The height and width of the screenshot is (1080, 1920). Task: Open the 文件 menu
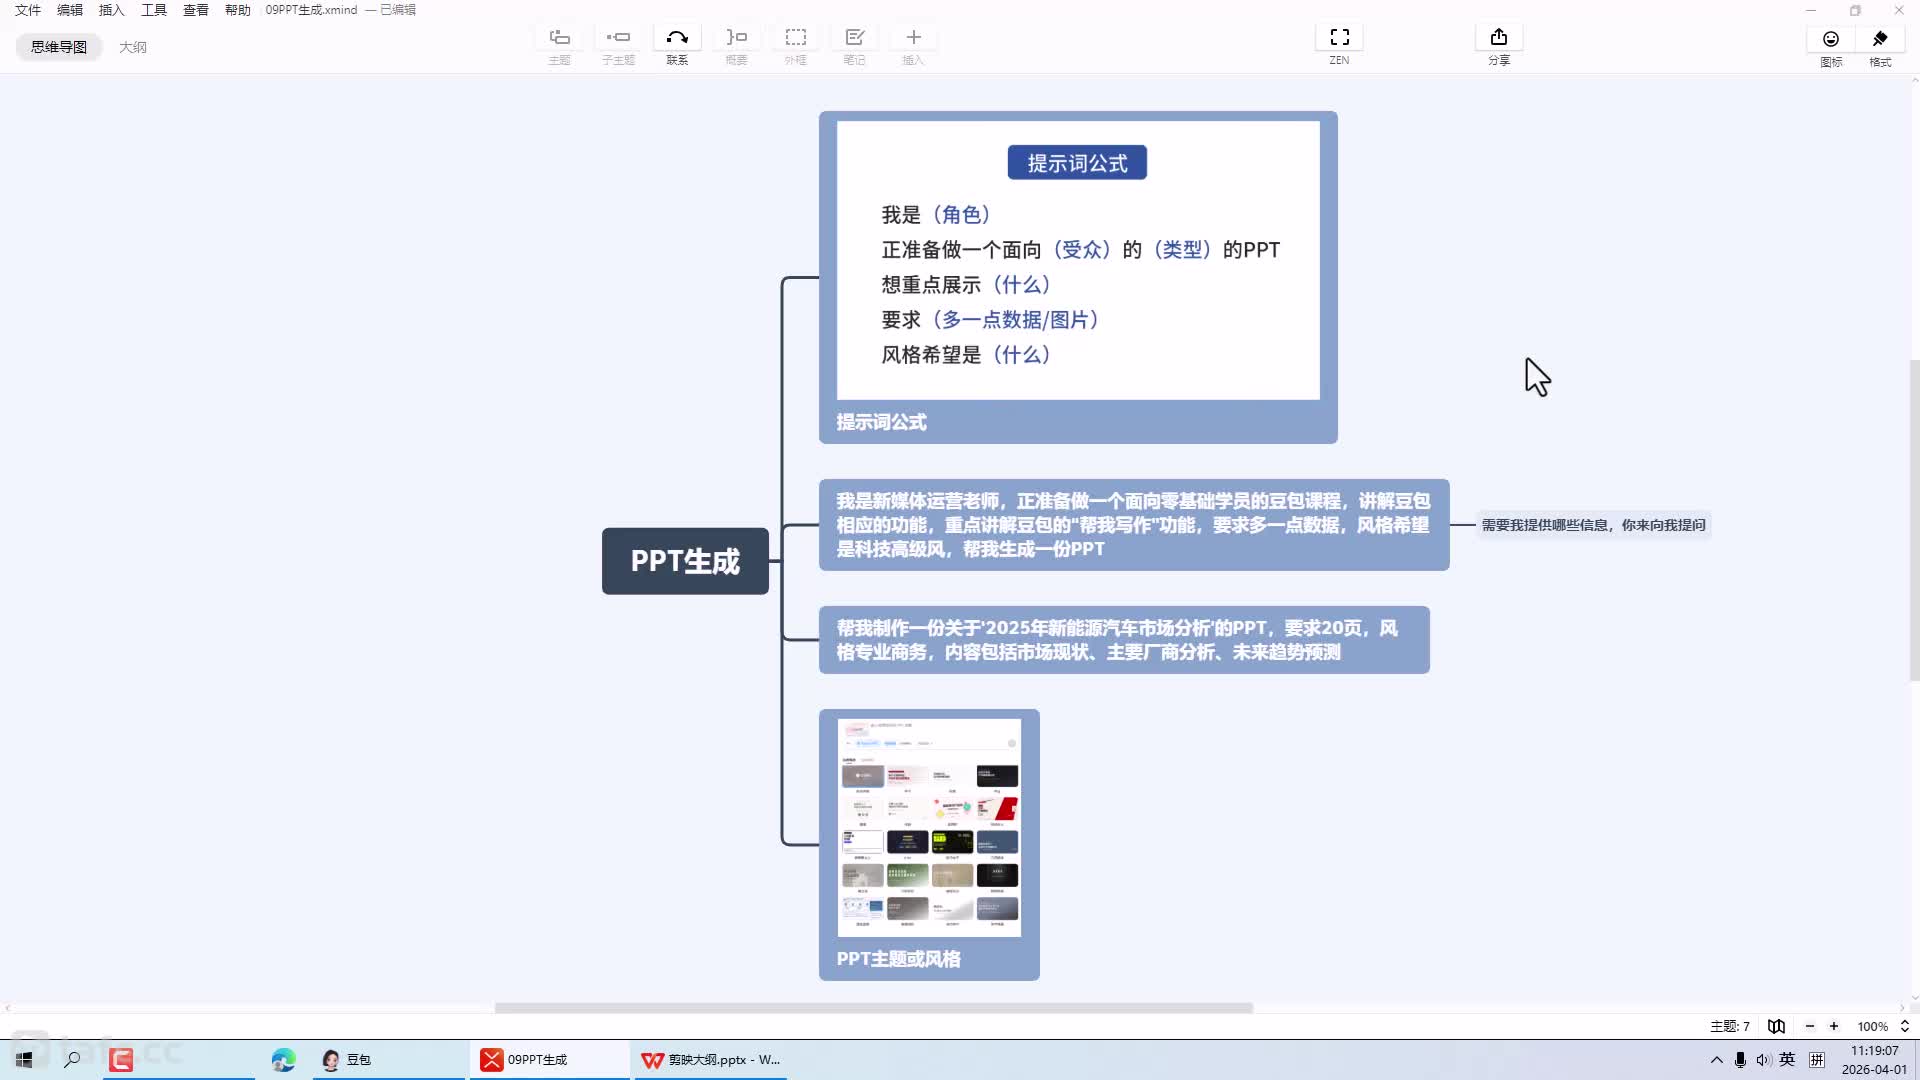(27, 10)
